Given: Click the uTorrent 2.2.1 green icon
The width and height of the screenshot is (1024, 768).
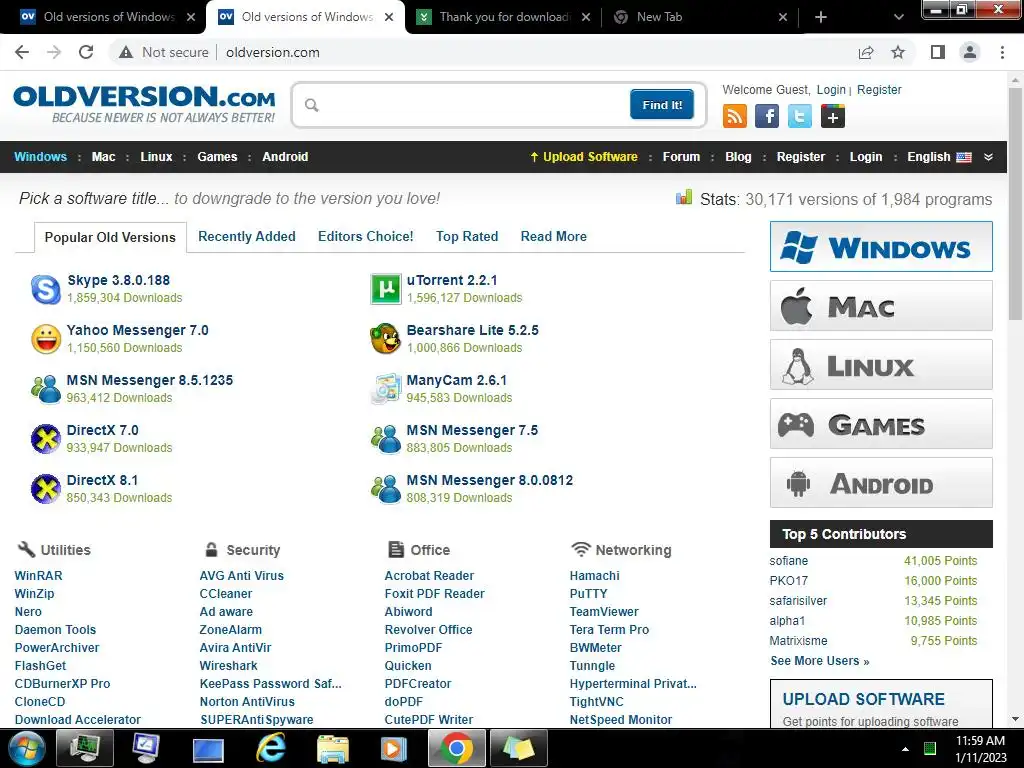Looking at the screenshot, I should [386, 289].
